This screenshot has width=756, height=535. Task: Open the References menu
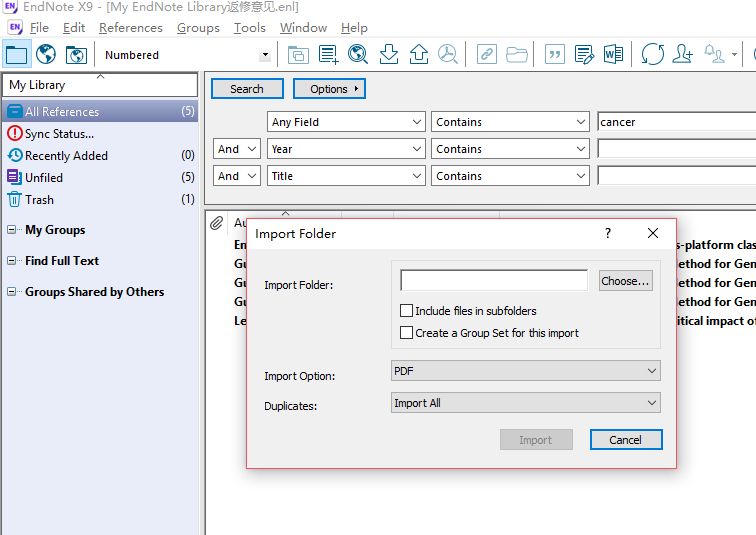(x=130, y=28)
